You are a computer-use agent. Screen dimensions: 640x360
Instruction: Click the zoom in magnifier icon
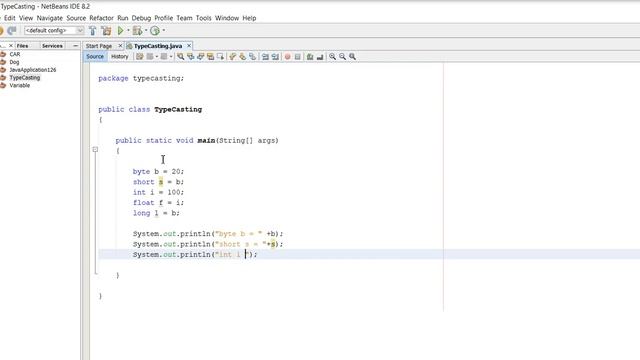(x=333, y=57)
